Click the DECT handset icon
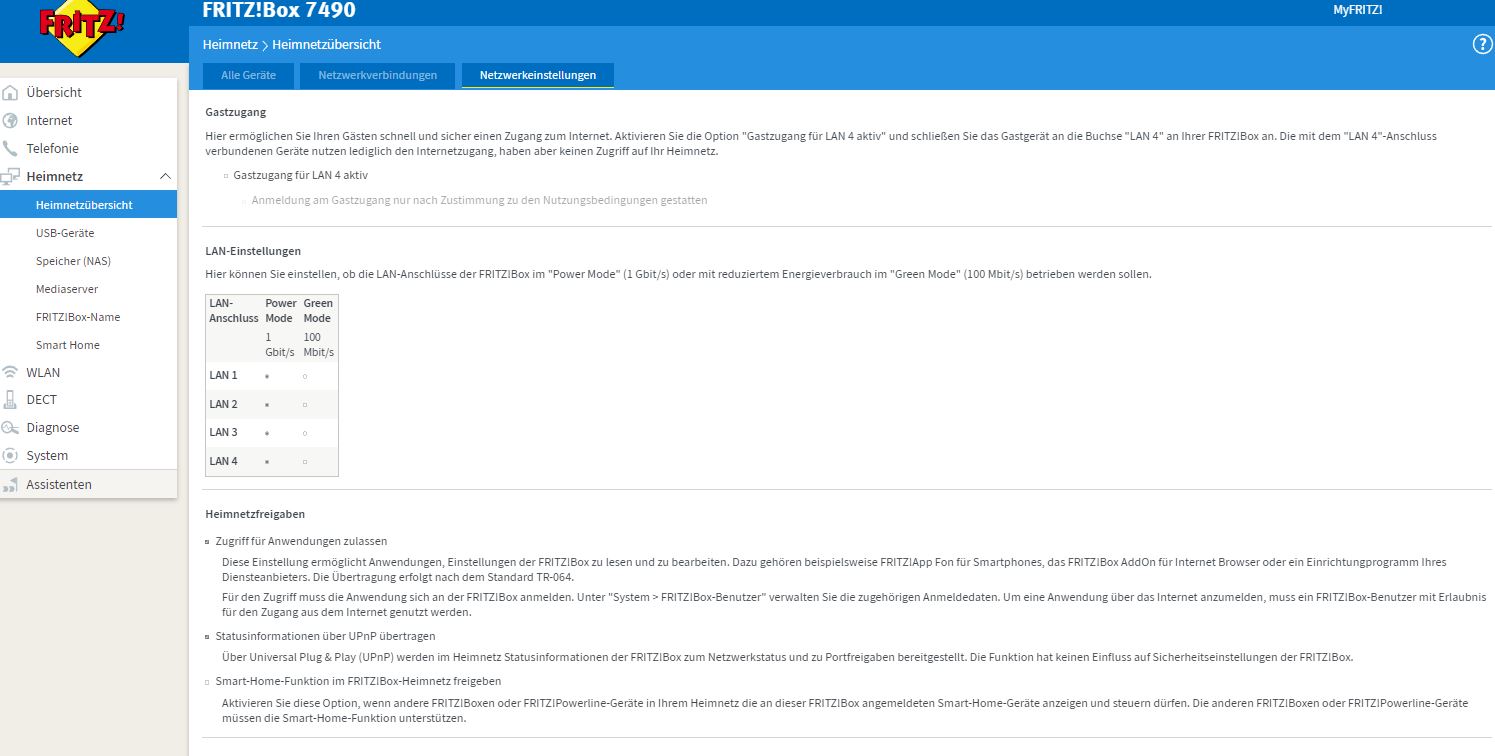 [x=11, y=400]
